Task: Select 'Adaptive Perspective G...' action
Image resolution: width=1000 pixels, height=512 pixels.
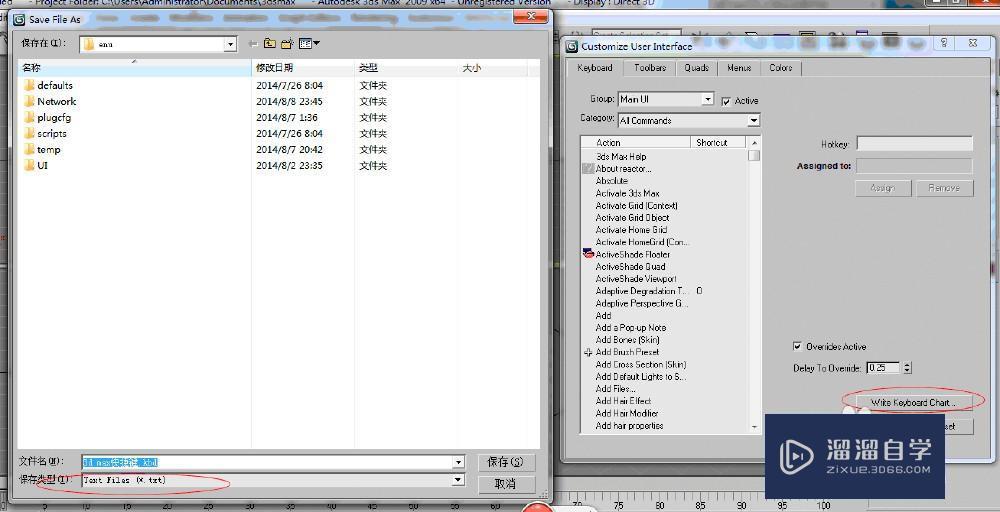Action: tap(642, 304)
